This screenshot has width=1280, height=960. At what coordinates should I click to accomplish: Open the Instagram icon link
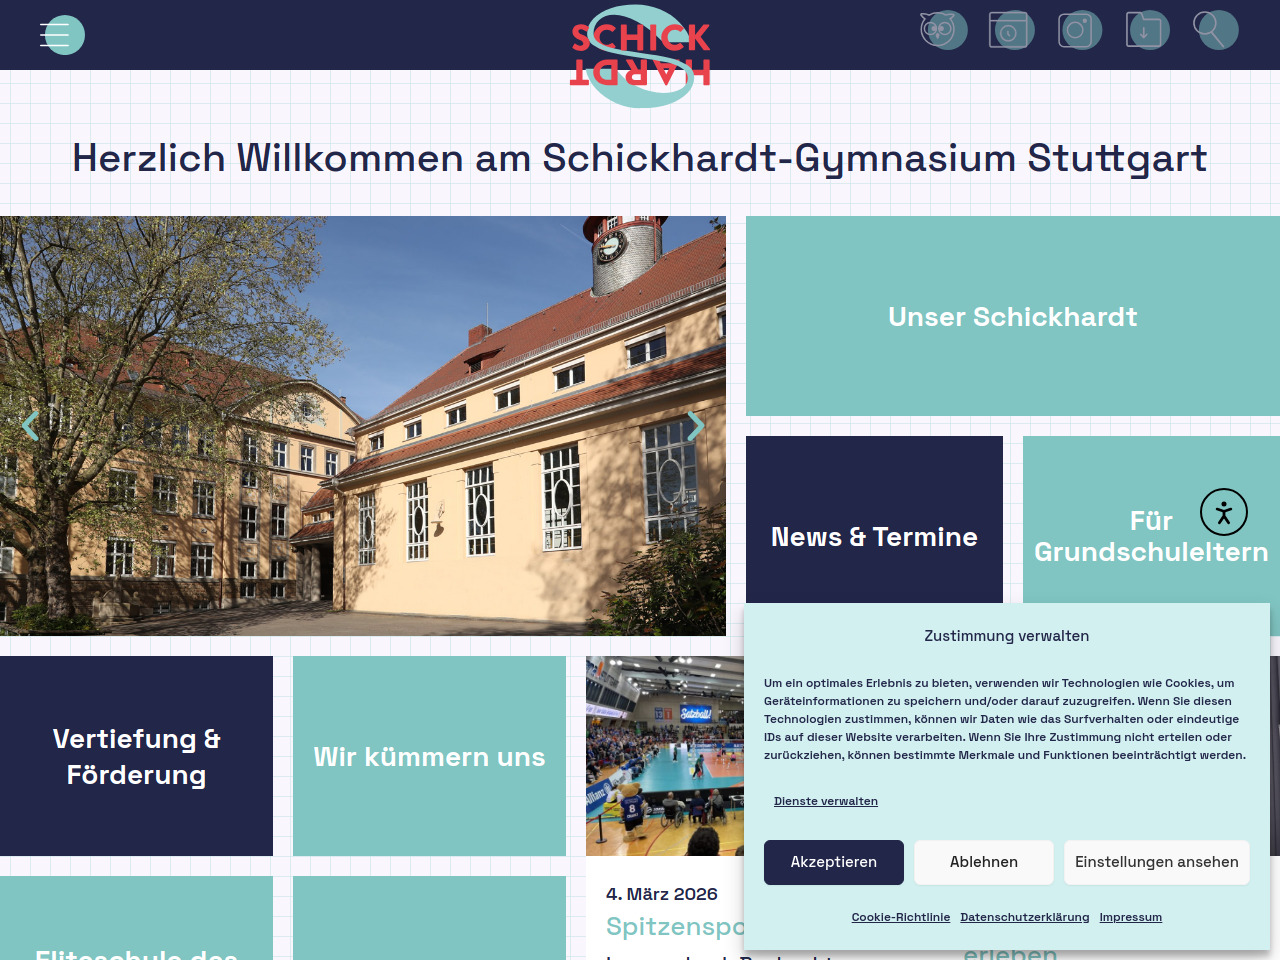[1079, 30]
